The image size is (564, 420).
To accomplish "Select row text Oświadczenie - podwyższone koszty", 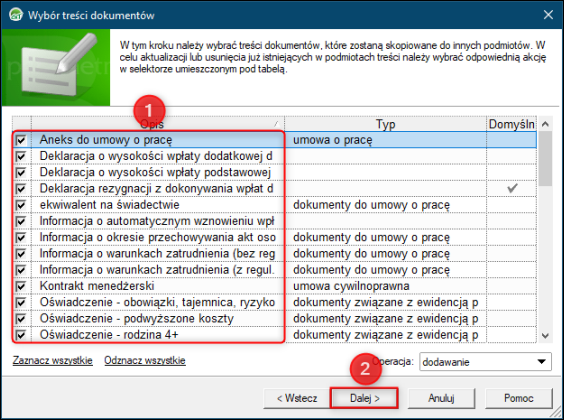I will tap(137, 319).
